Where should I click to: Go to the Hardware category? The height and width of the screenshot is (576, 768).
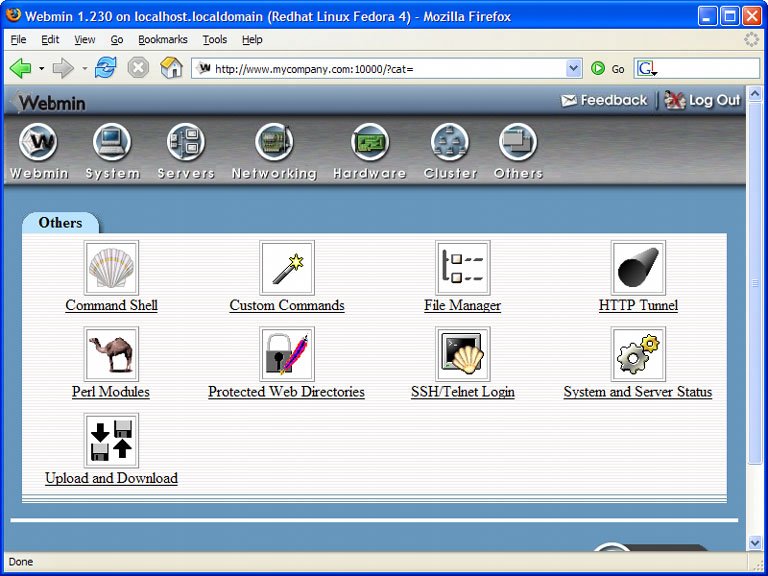[369, 143]
